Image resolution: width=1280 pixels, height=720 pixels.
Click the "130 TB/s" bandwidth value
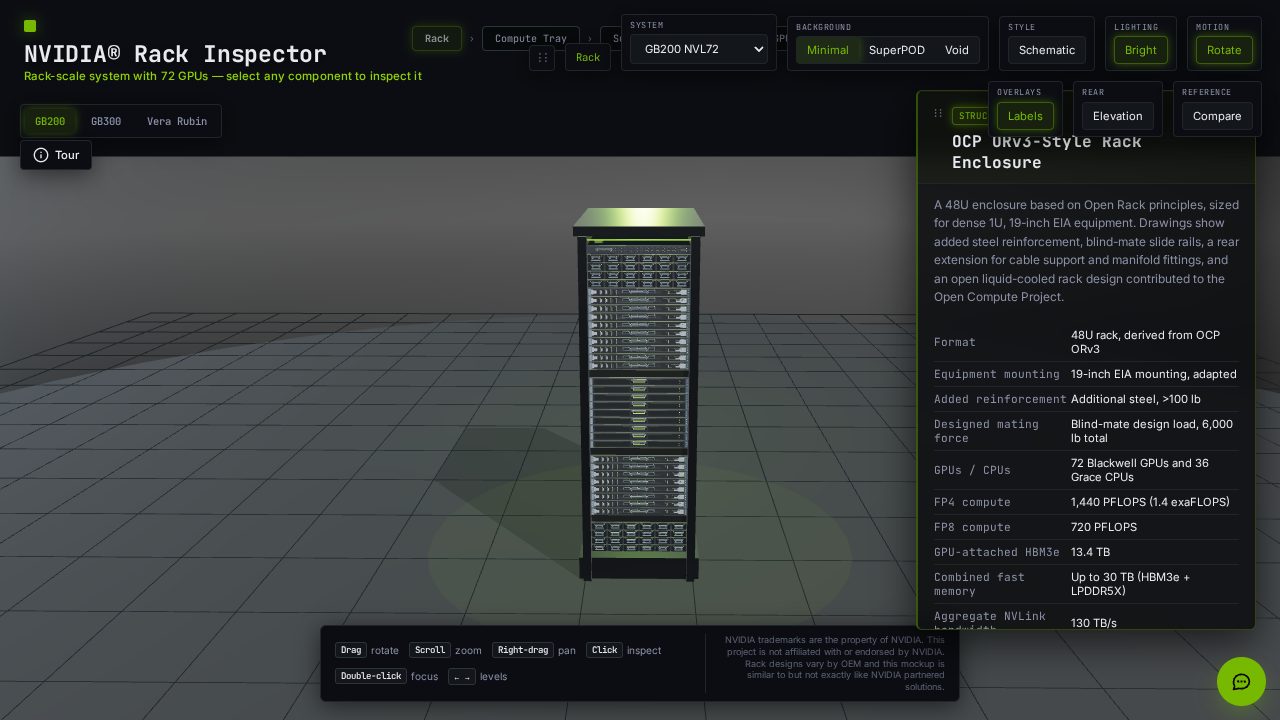tap(1094, 623)
